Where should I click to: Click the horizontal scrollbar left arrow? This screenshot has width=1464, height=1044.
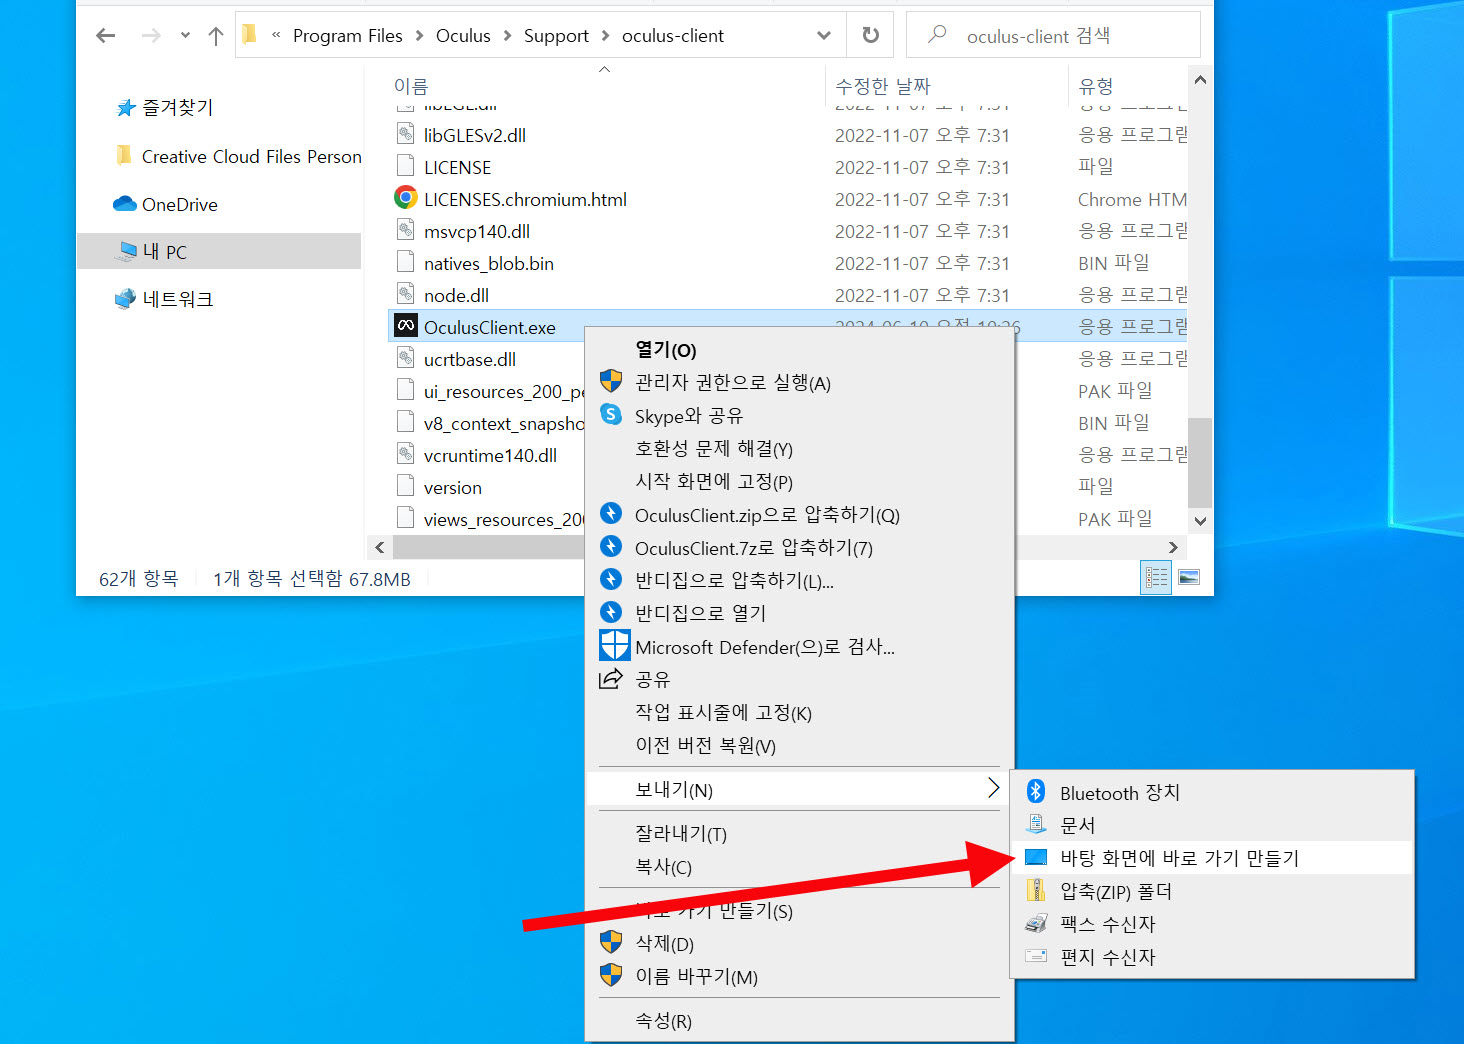click(x=380, y=547)
